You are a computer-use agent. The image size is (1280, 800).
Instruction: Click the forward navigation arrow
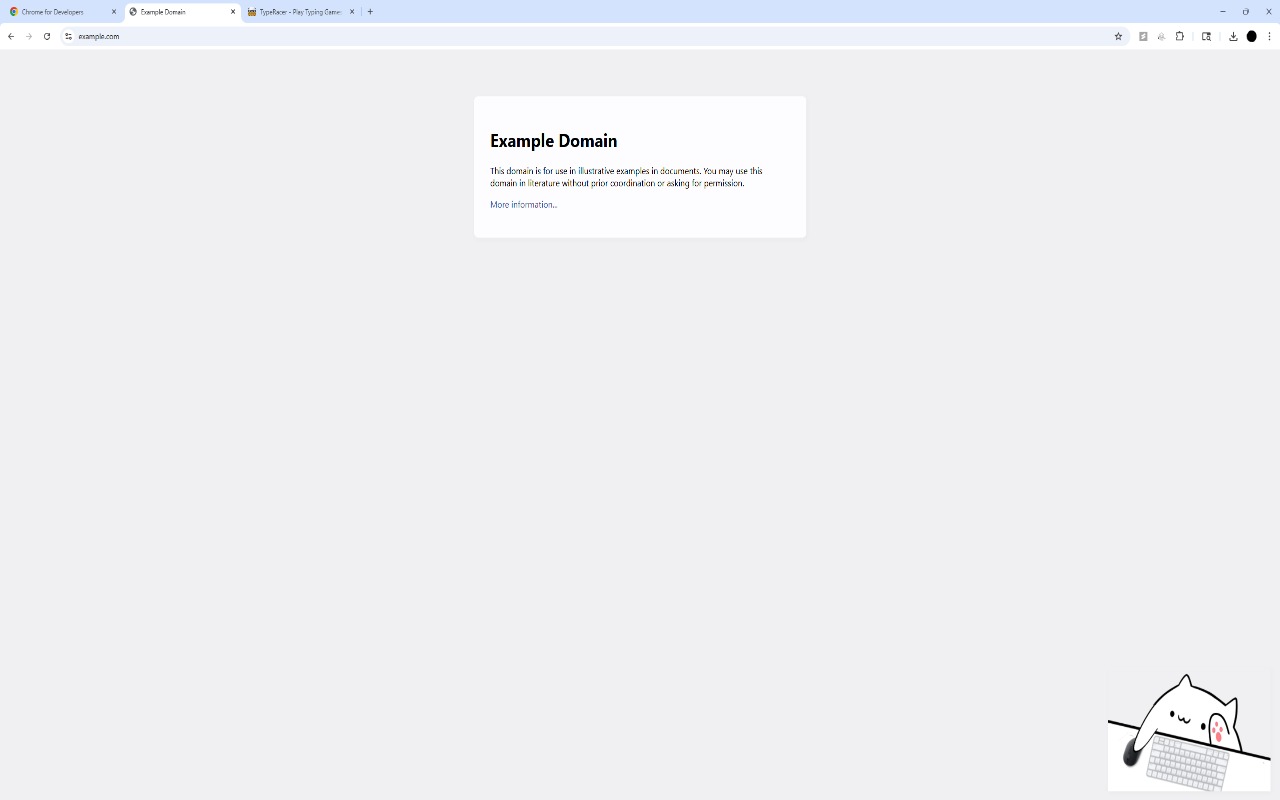[29, 36]
